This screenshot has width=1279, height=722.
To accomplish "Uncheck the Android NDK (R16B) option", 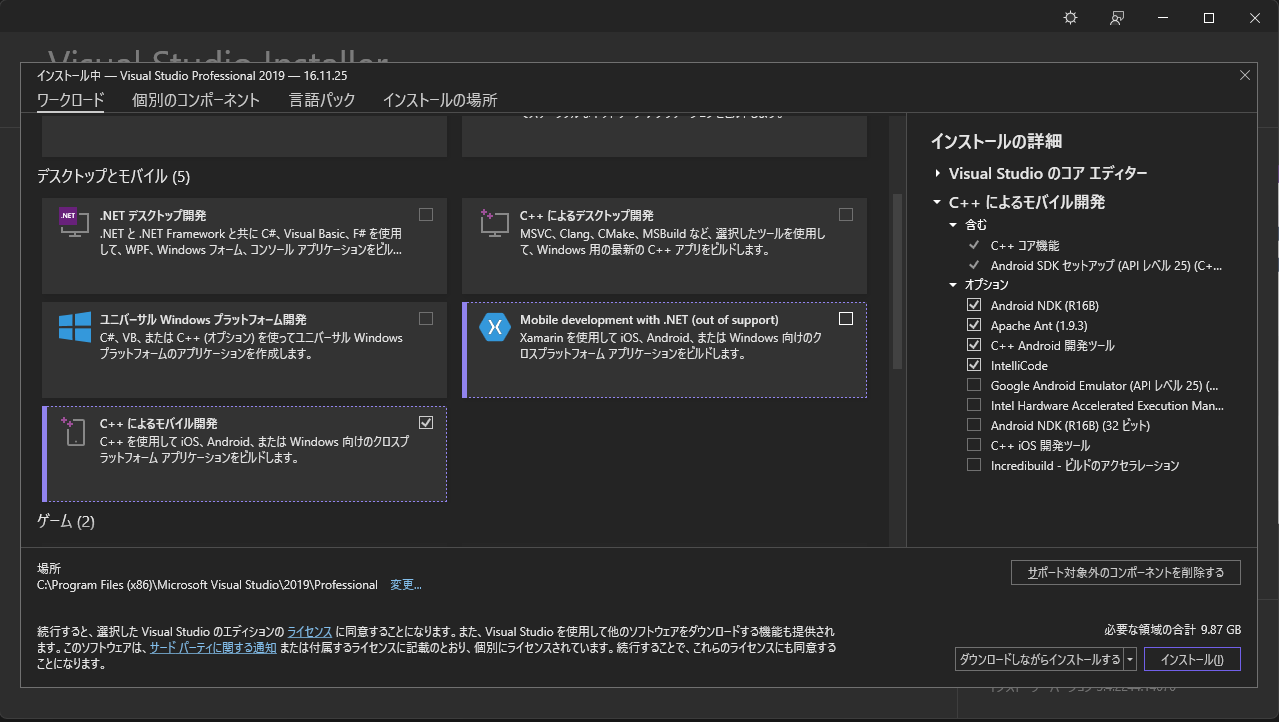I will 974,305.
